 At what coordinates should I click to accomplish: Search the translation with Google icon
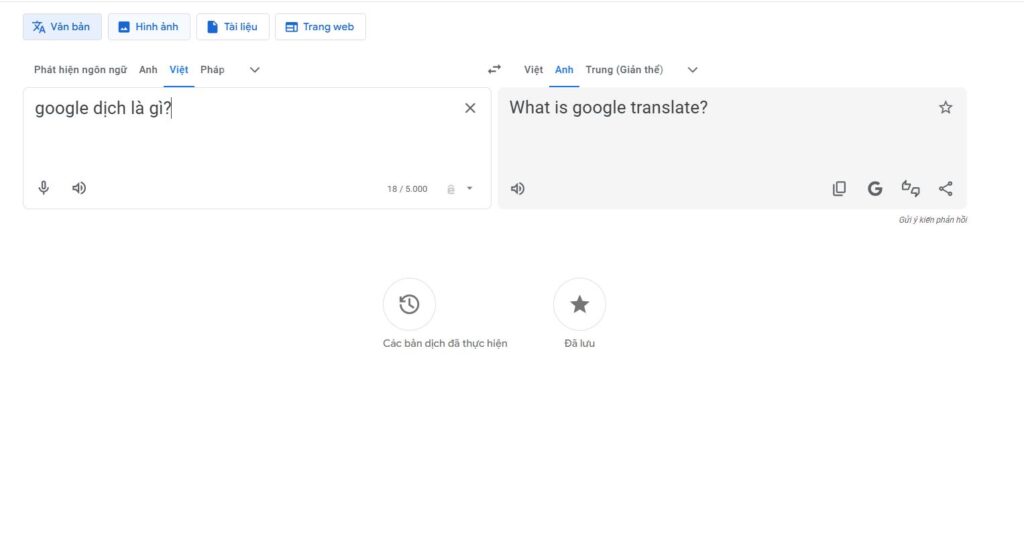click(875, 189)
